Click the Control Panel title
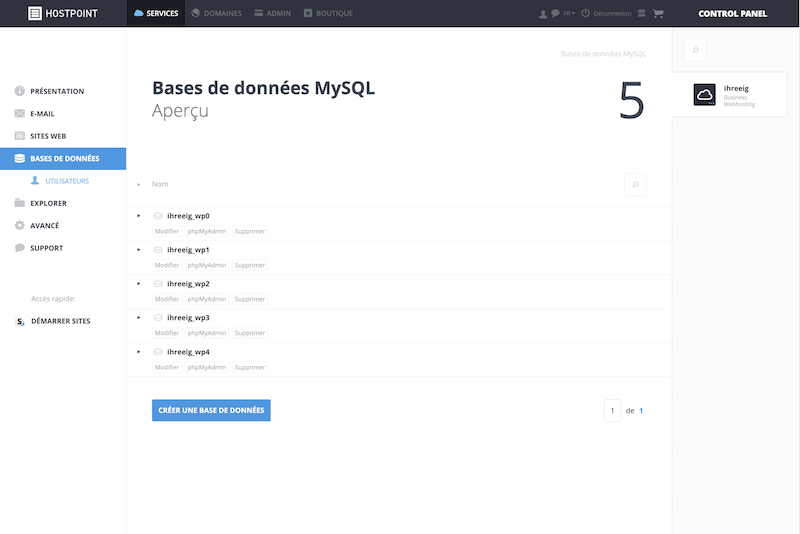 coord(732,14)
